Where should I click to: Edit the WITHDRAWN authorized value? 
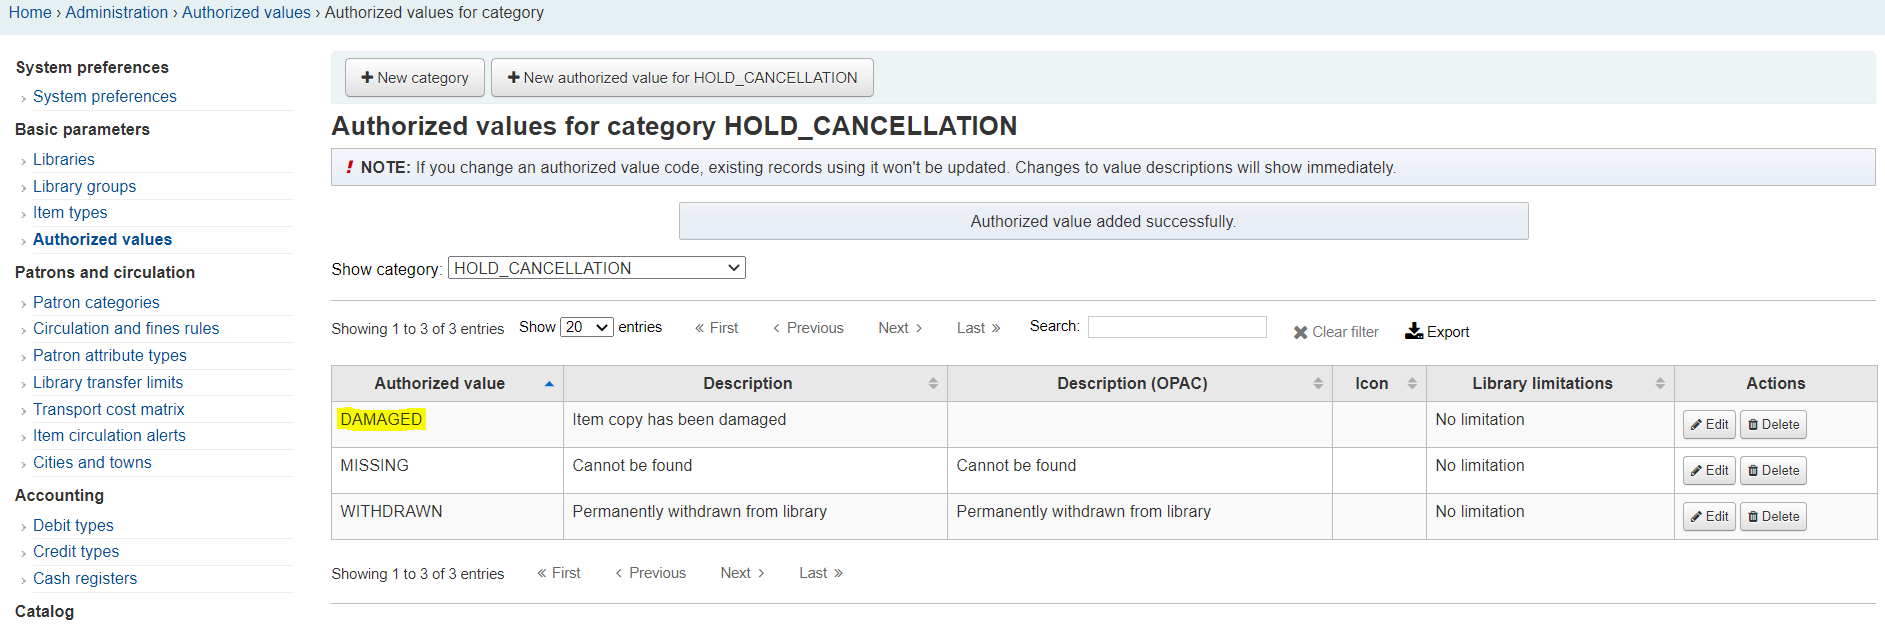(x=1708, y=517)
